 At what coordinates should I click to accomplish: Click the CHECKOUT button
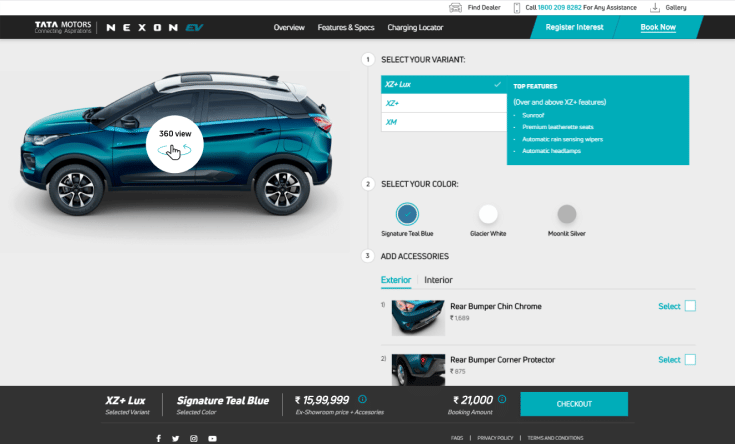574,404
